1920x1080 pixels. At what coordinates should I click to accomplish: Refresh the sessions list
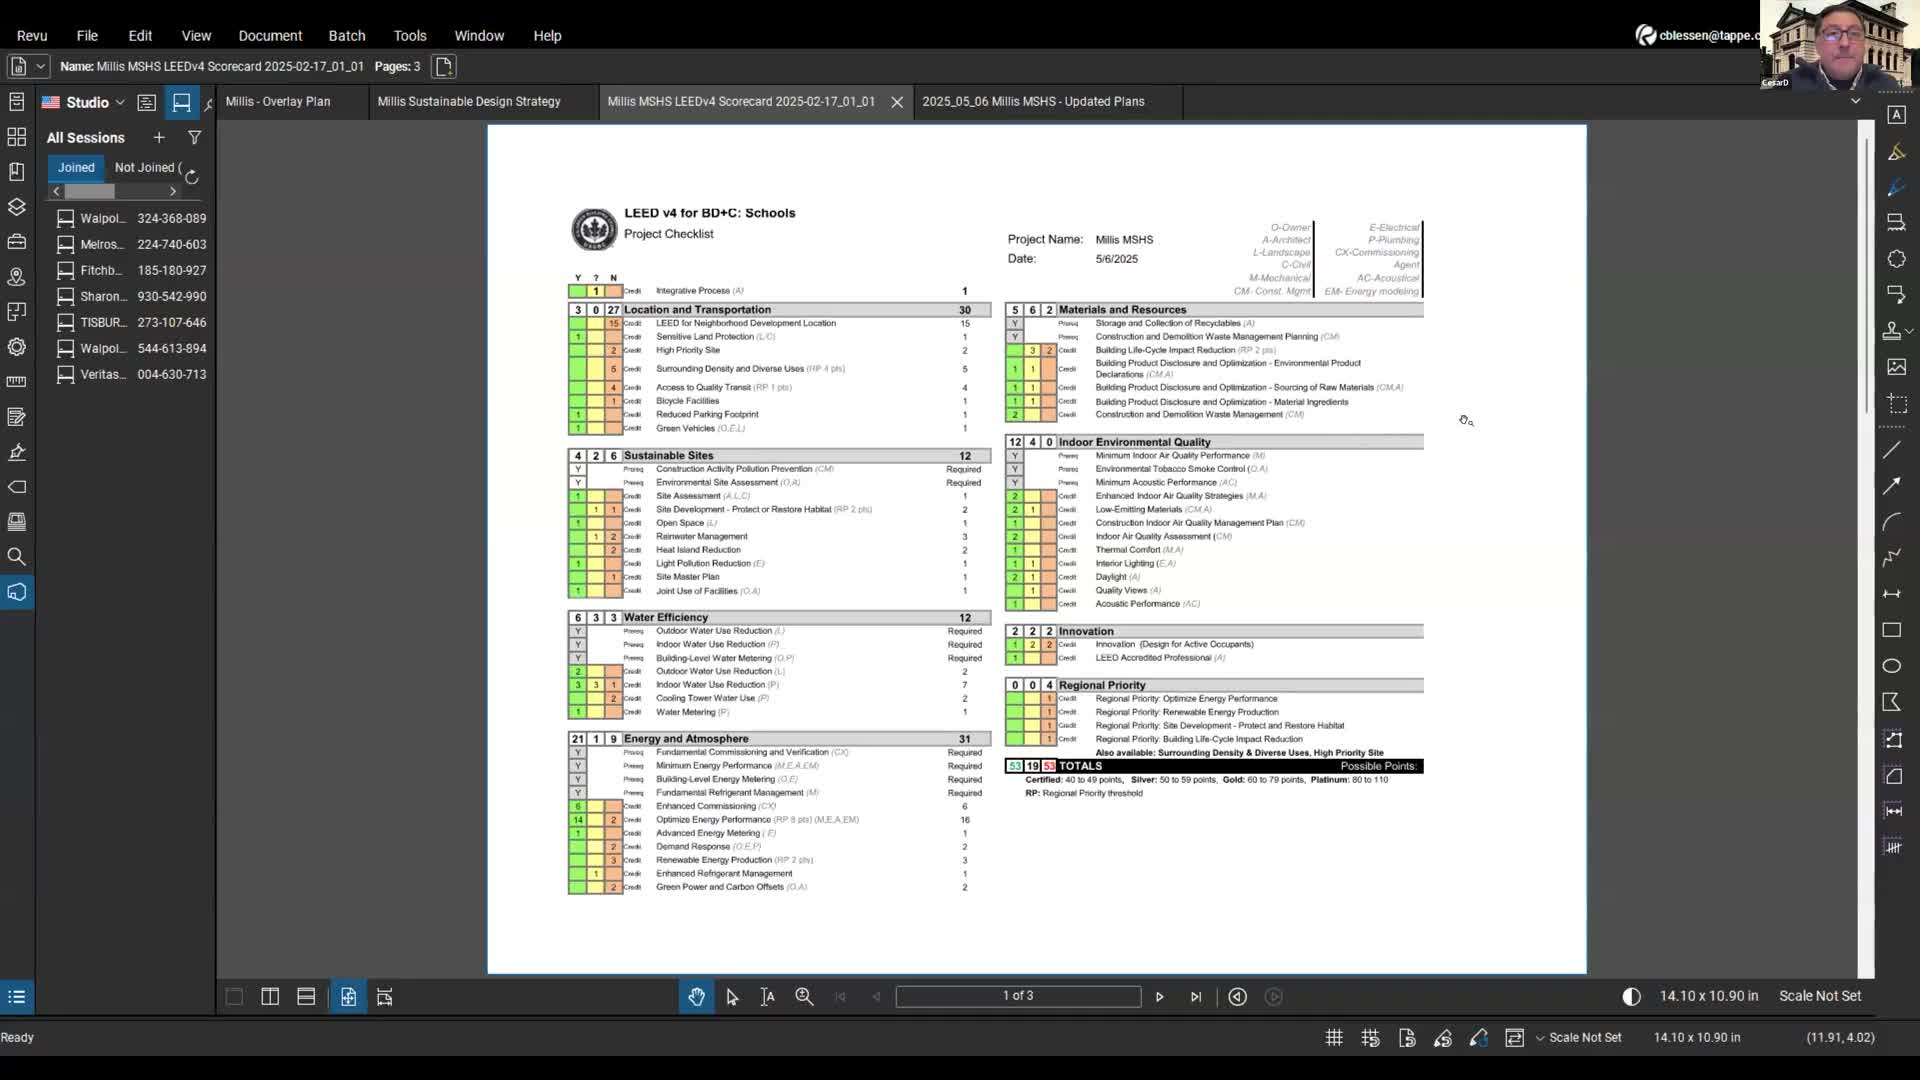click(x=192, y=177)
